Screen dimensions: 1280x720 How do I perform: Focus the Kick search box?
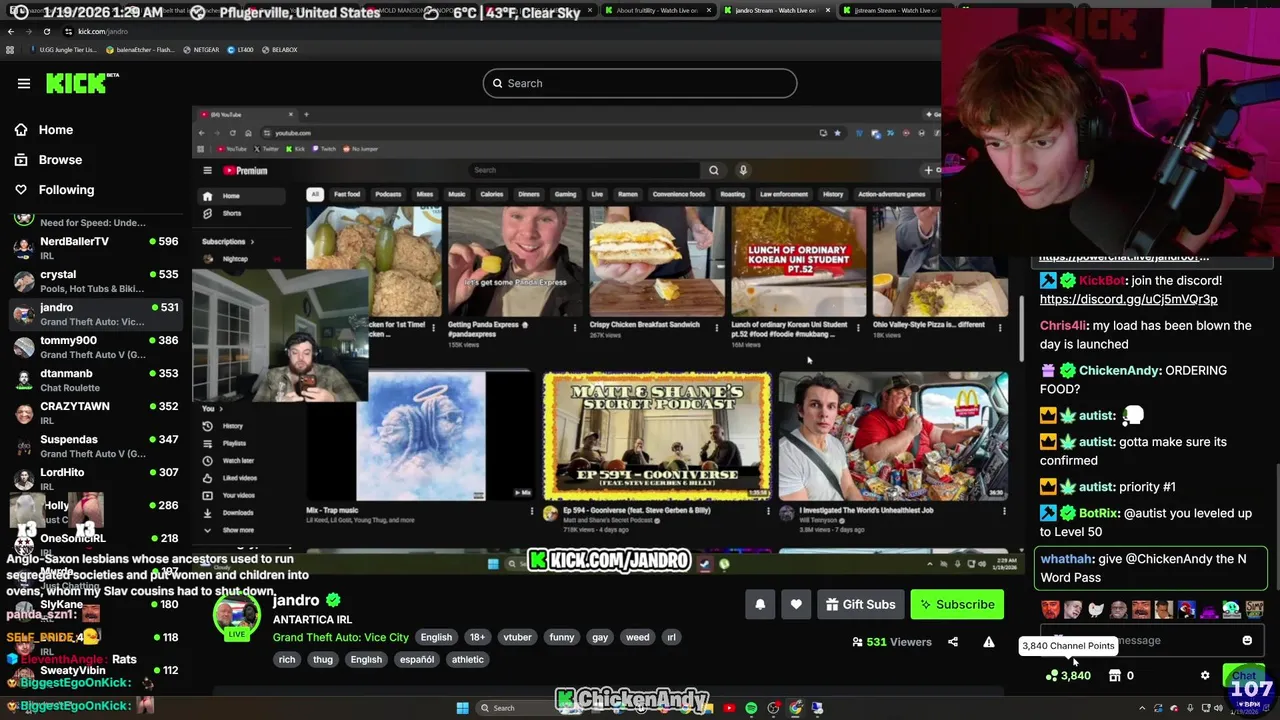click(640, 83)
